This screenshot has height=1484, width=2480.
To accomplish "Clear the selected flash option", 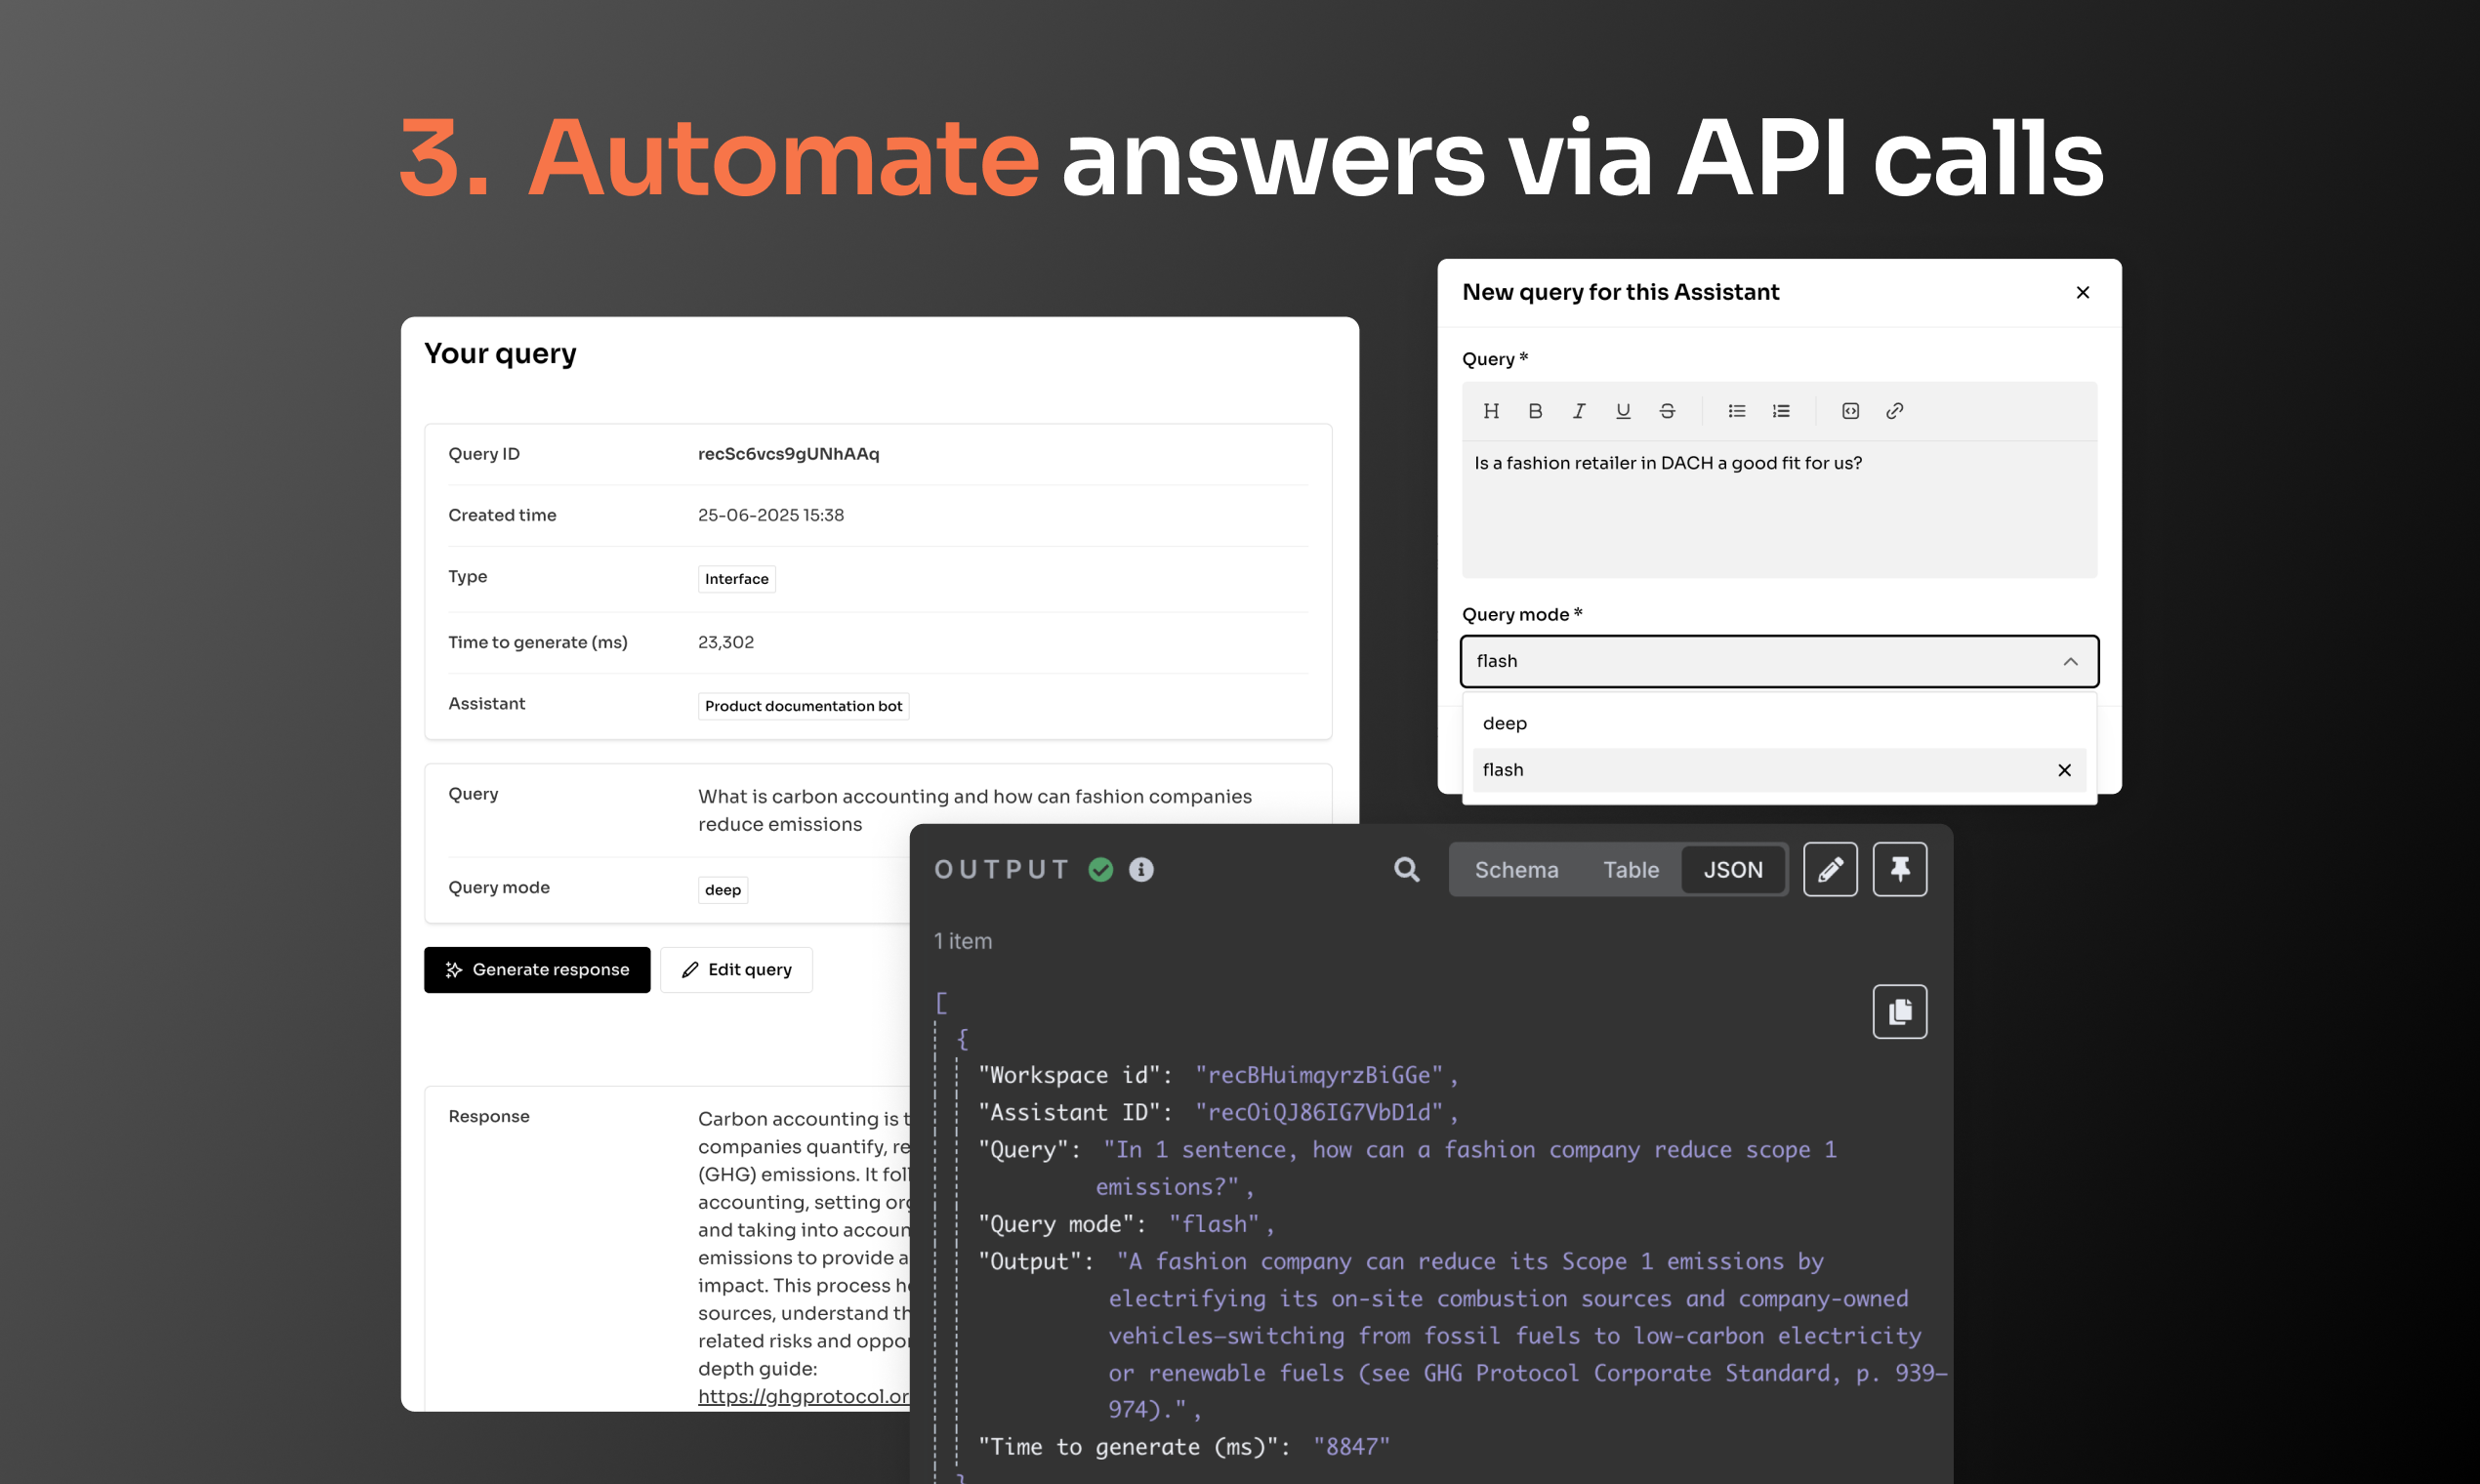I will (x=2064, y=770).
